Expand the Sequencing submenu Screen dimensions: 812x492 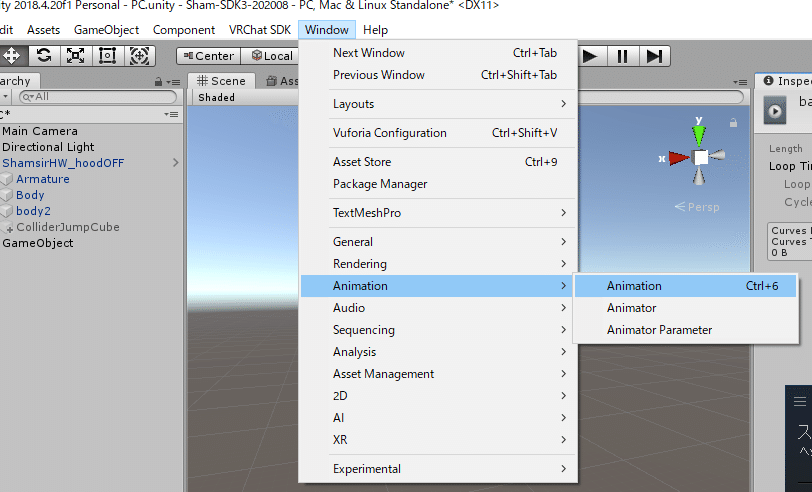point(438,330)
